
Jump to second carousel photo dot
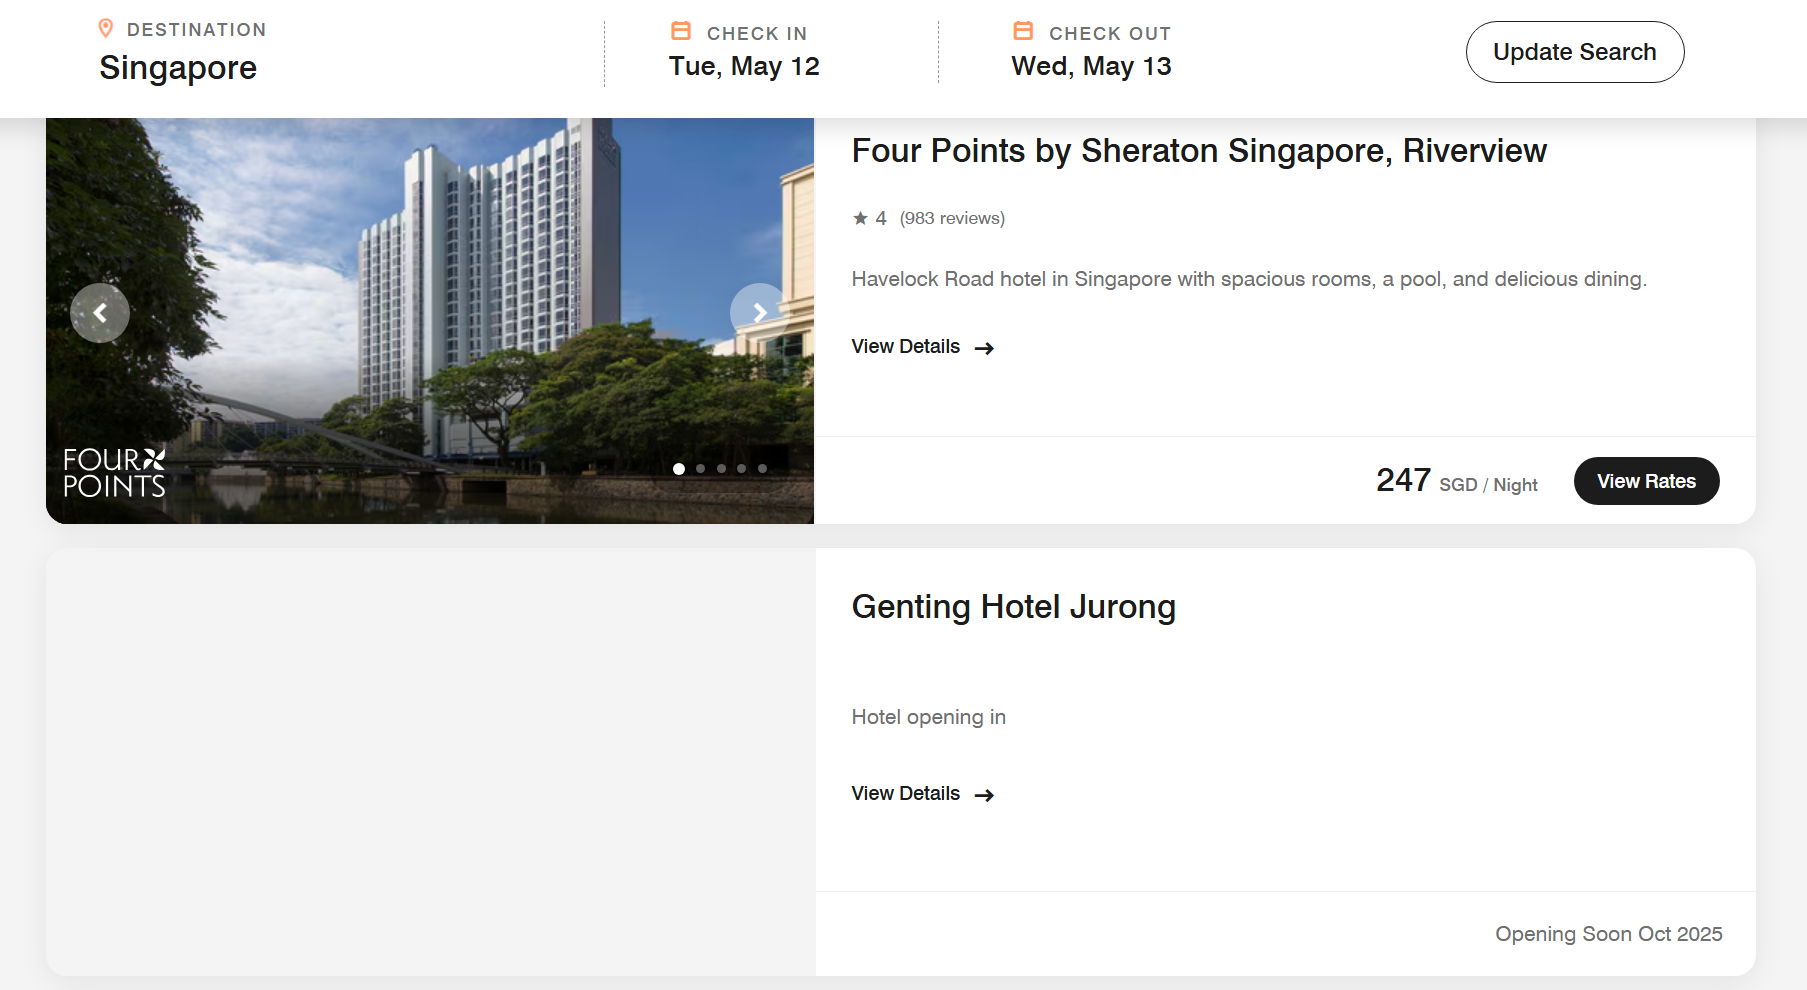[700, 469]
